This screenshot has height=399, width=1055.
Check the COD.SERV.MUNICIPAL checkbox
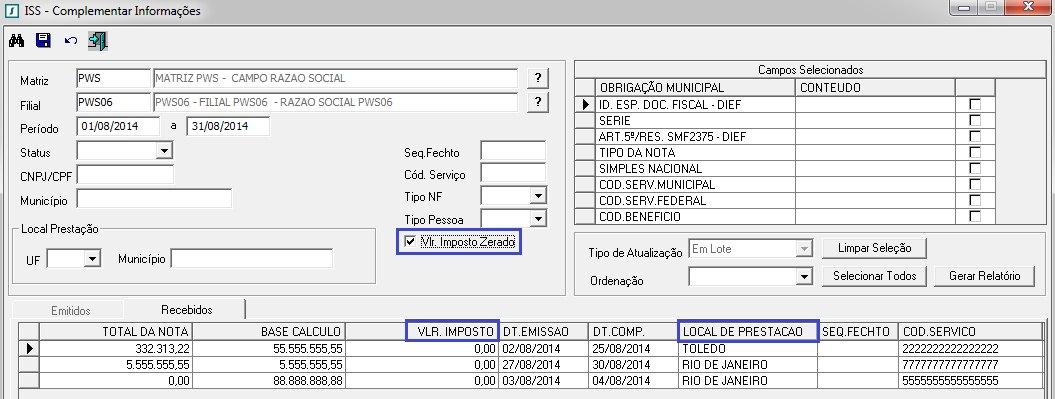point(974,184)
